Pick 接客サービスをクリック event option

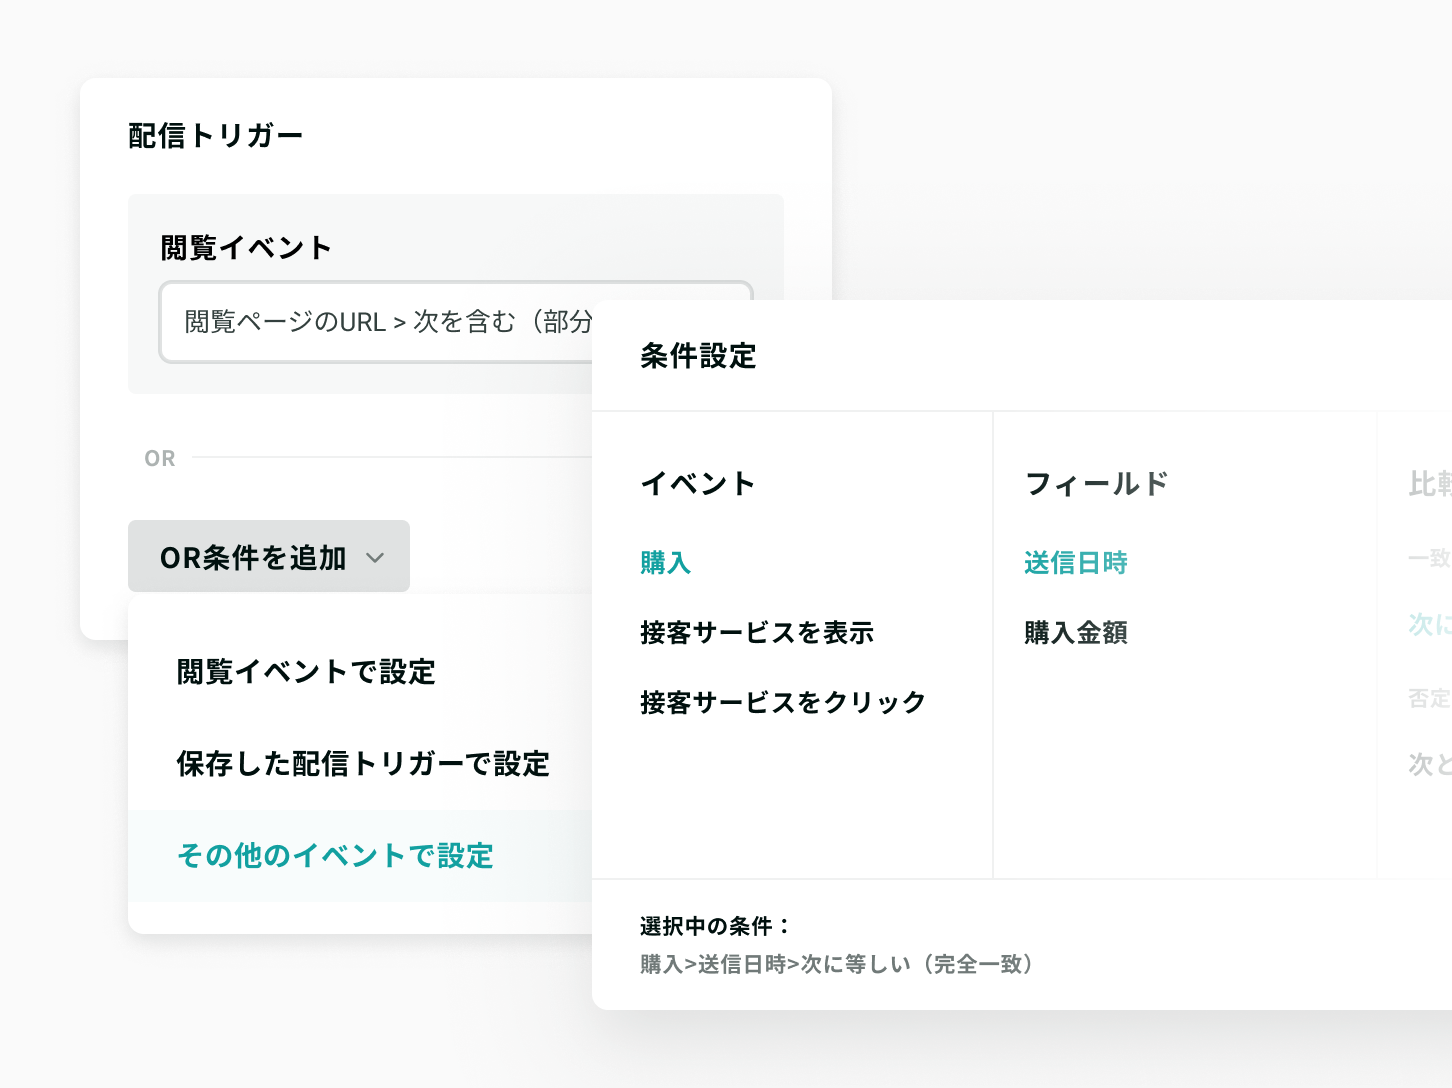[x=783, y=703]
